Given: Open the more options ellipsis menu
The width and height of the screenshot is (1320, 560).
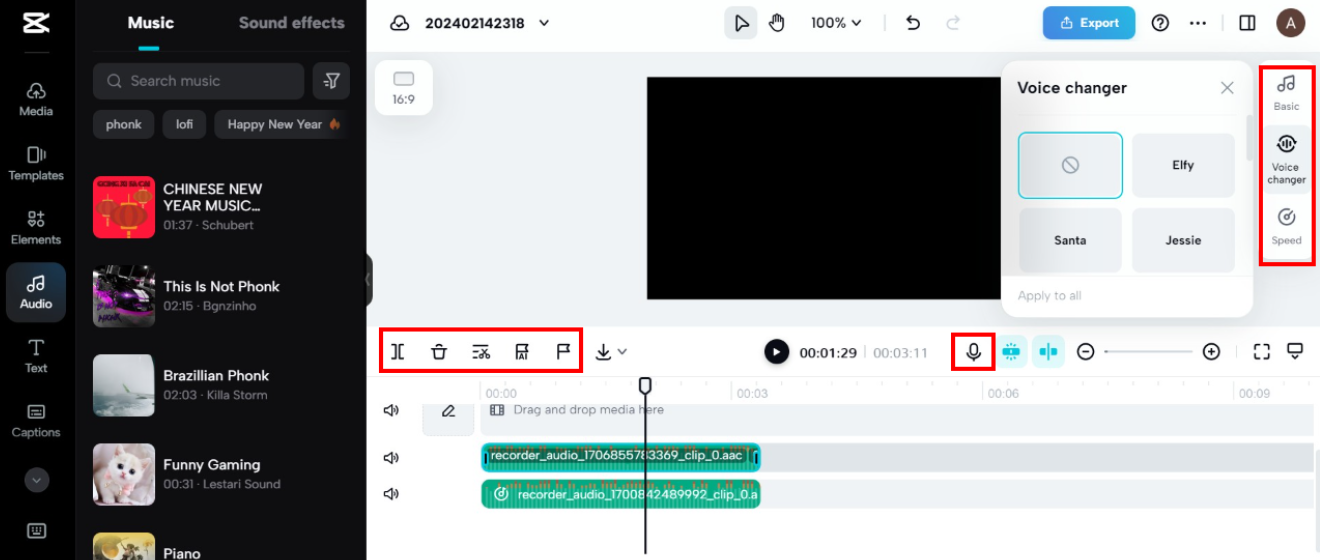Looking at the screenshot, I should pos(1198,23).
